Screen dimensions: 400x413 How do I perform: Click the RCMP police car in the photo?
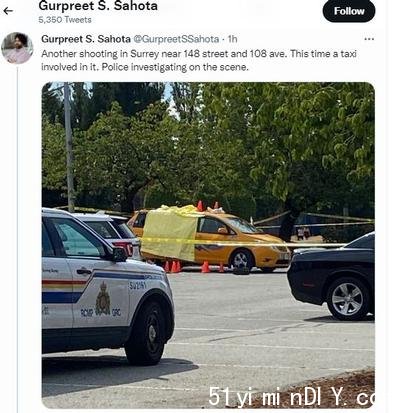[107, 287]
